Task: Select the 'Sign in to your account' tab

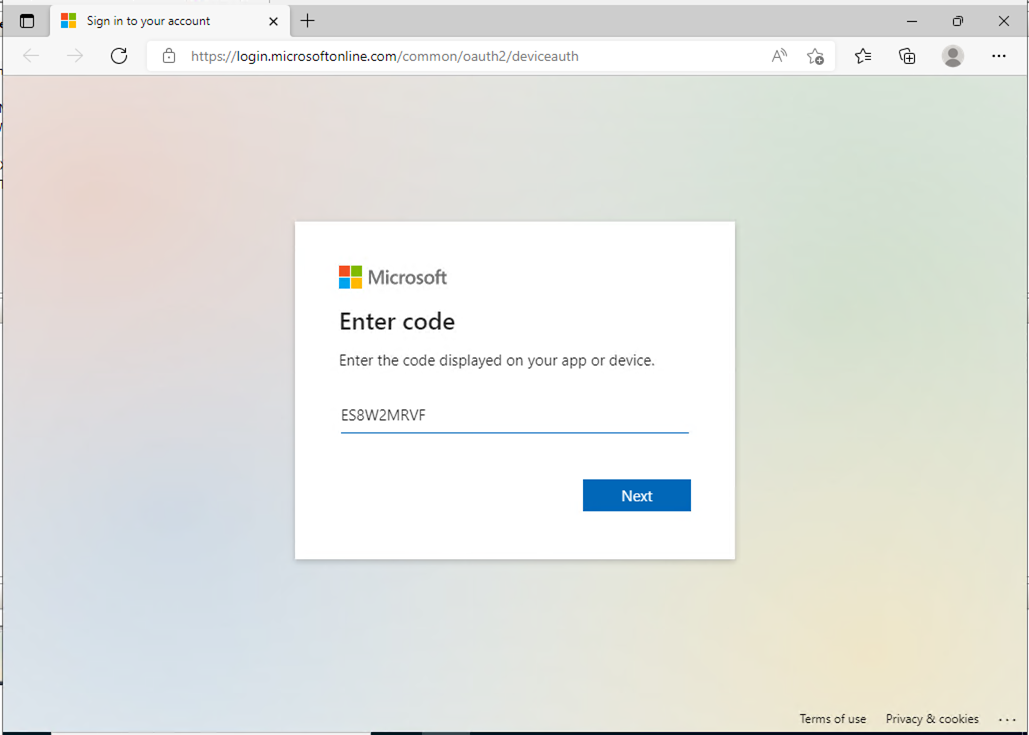Action: (x=148, y=21)
